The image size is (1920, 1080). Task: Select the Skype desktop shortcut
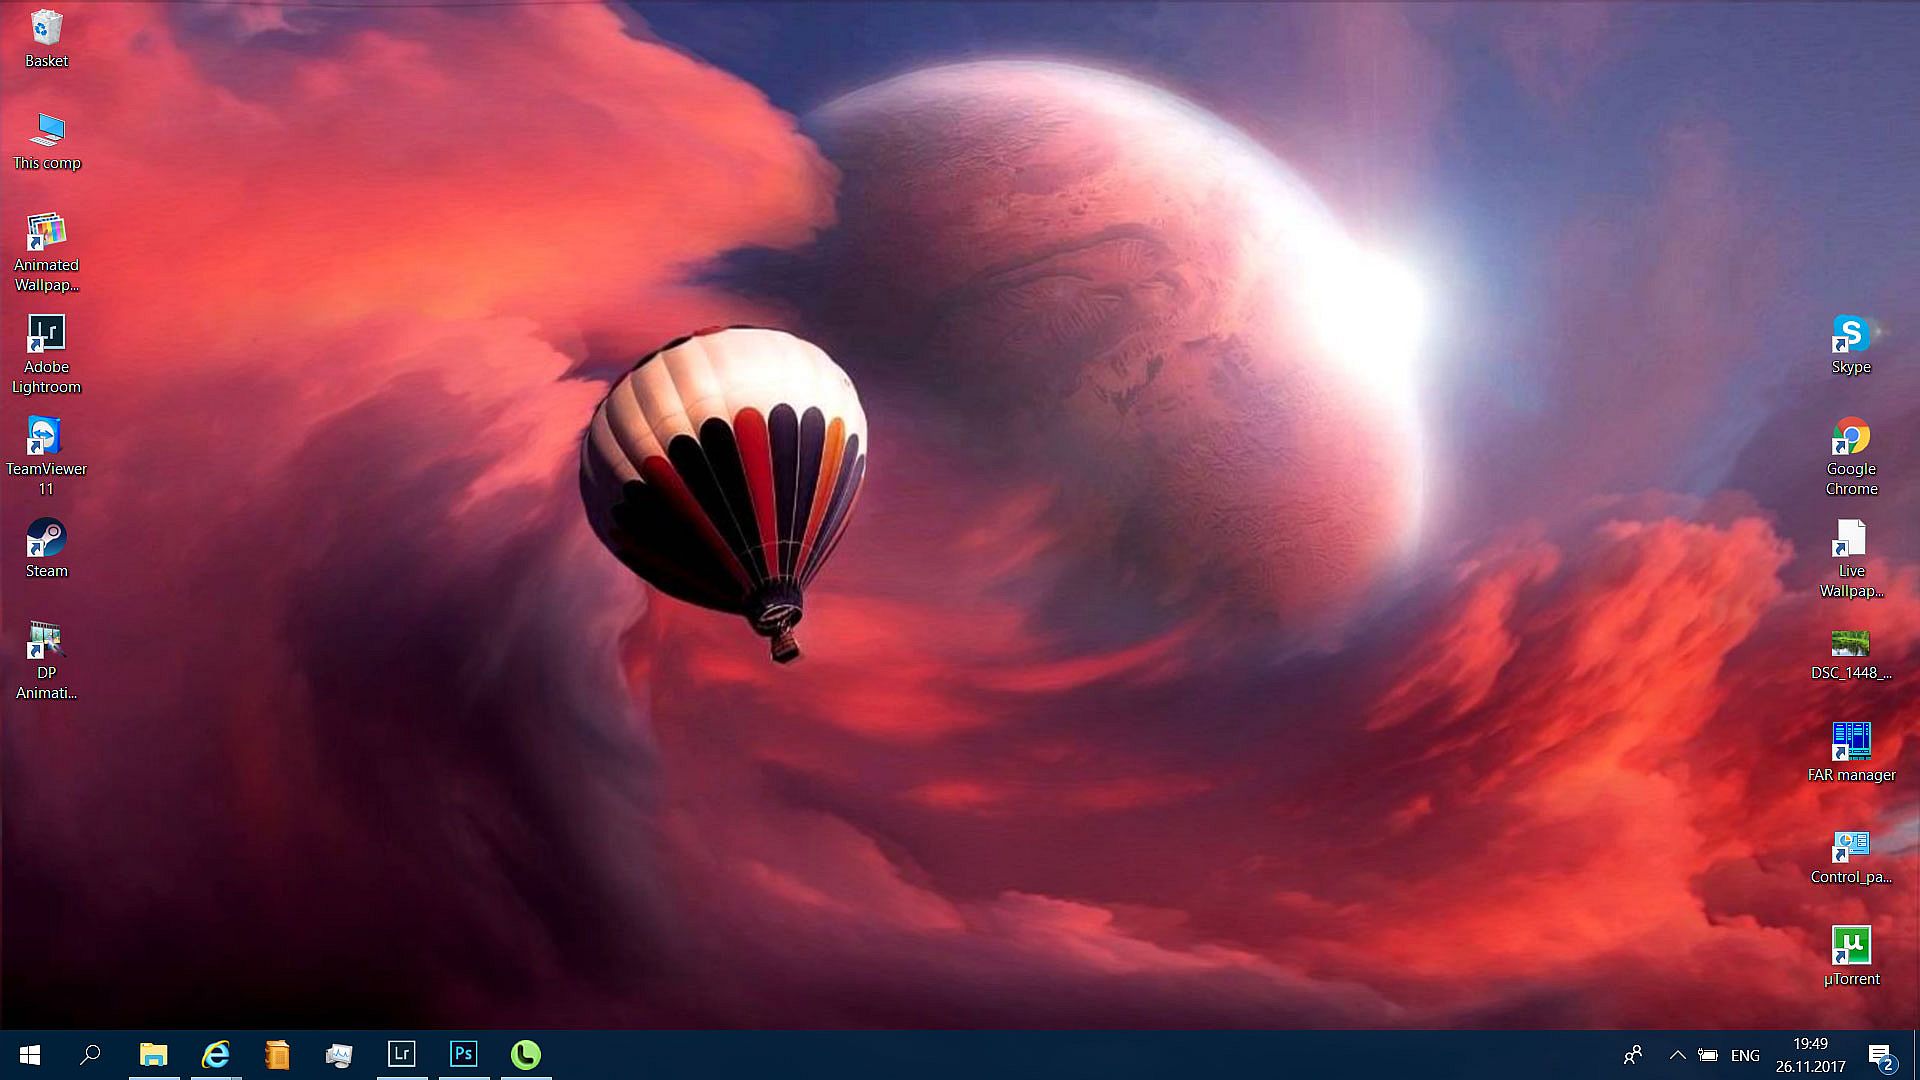pos(1851,335)
